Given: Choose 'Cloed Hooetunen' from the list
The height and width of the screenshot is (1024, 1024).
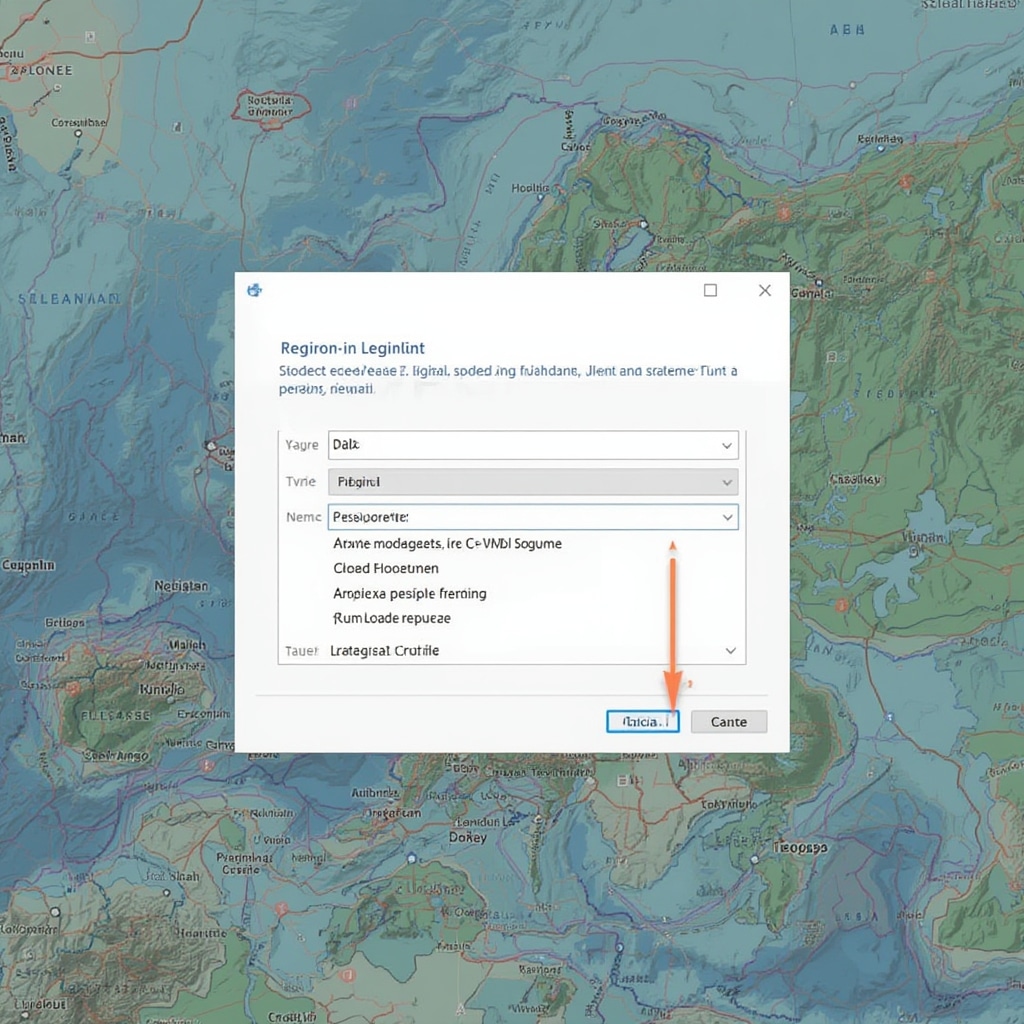Looking at the screenshot, I should click(385, 568).
